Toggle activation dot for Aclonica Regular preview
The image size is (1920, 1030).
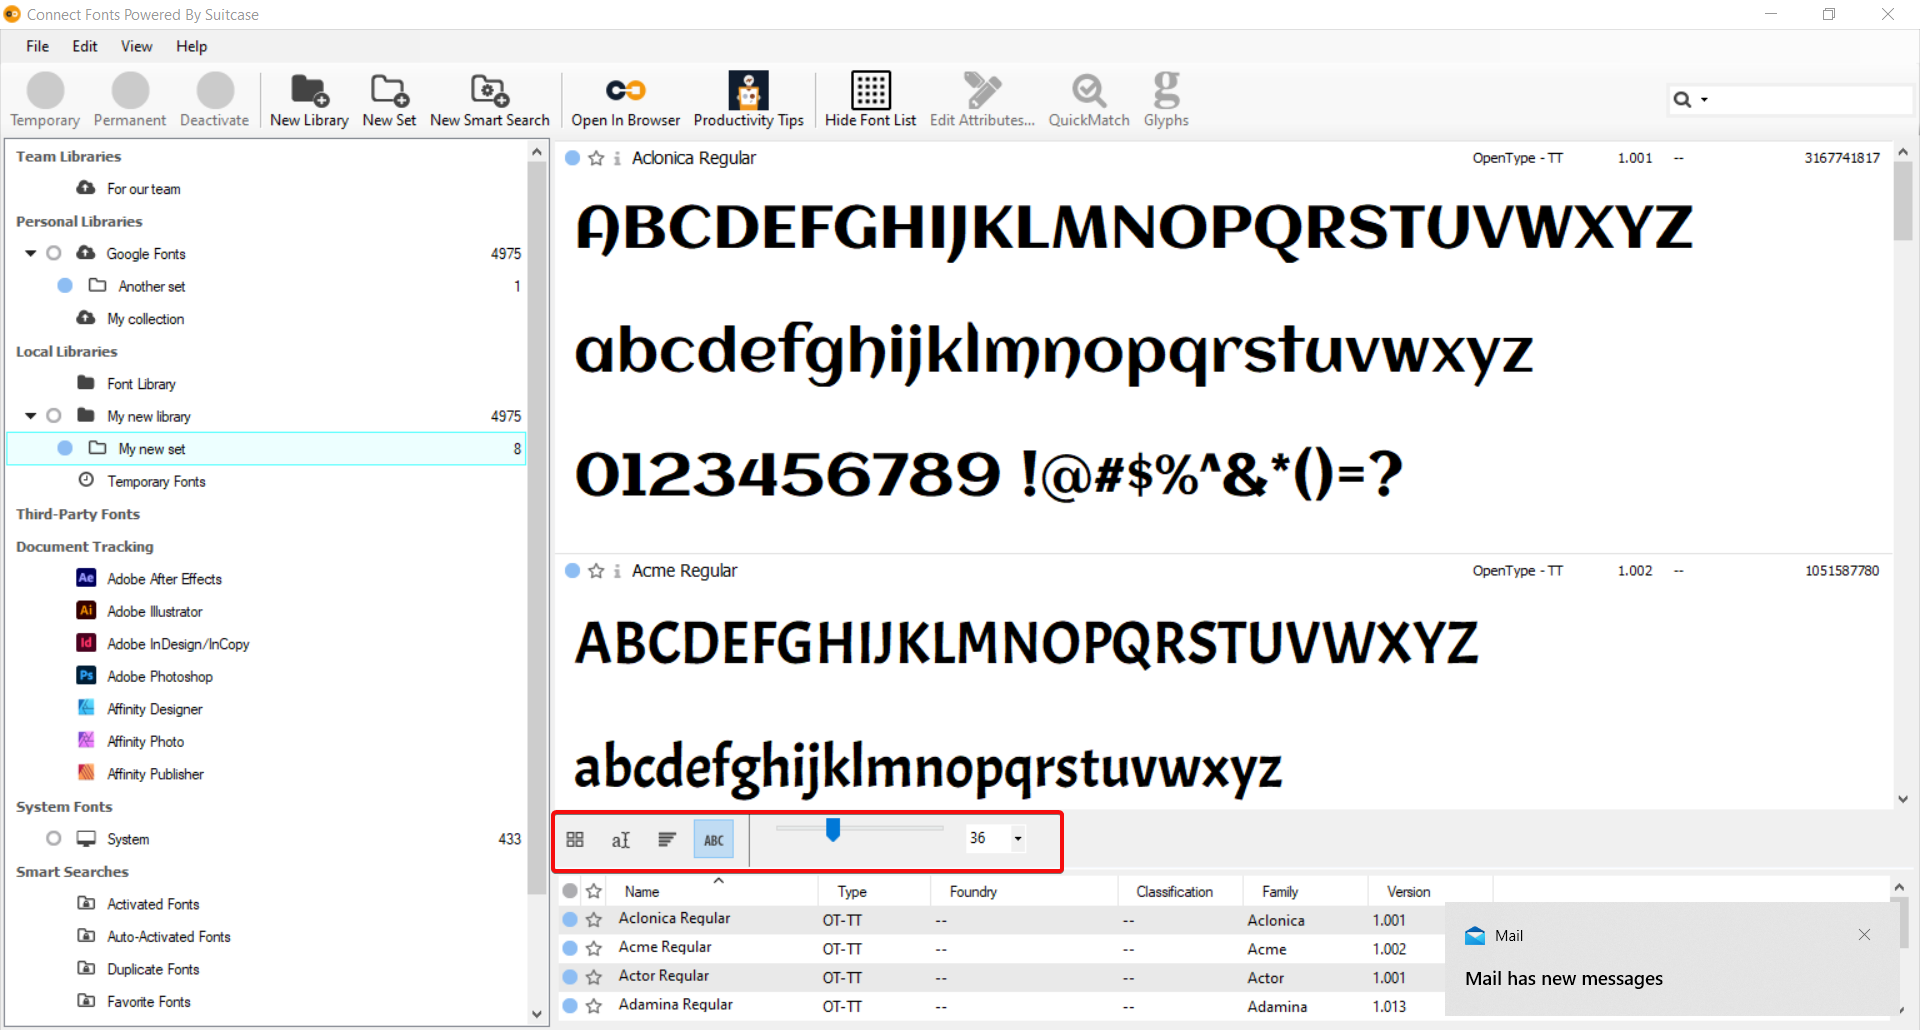pos(573,158)
